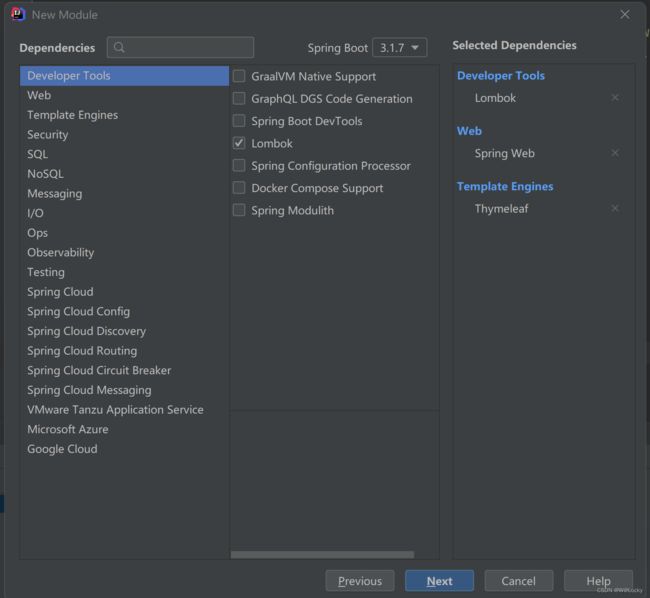Viewport: 650px width, 598px height.
Task: Tick Spring Modulith checkbox
Action: click(239, 210)
